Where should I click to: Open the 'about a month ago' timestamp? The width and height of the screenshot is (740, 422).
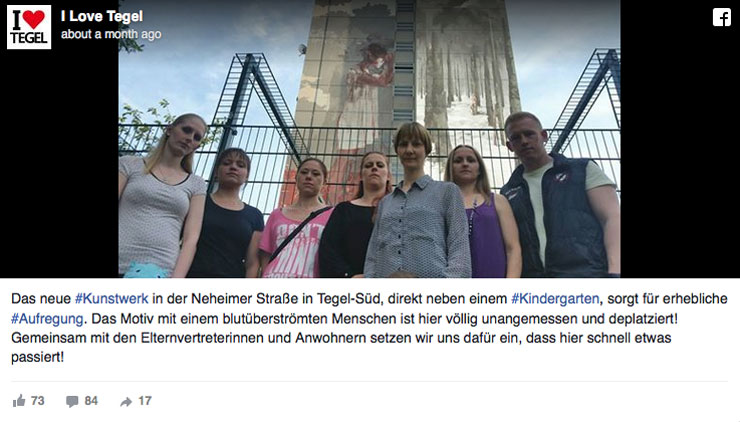pos(111,34)
